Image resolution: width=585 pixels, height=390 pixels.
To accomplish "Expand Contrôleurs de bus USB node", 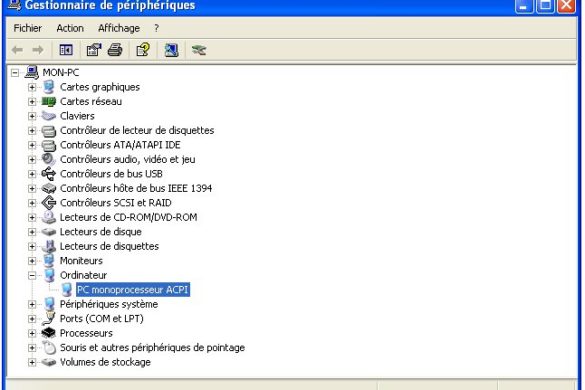I will tap(32, 174).
